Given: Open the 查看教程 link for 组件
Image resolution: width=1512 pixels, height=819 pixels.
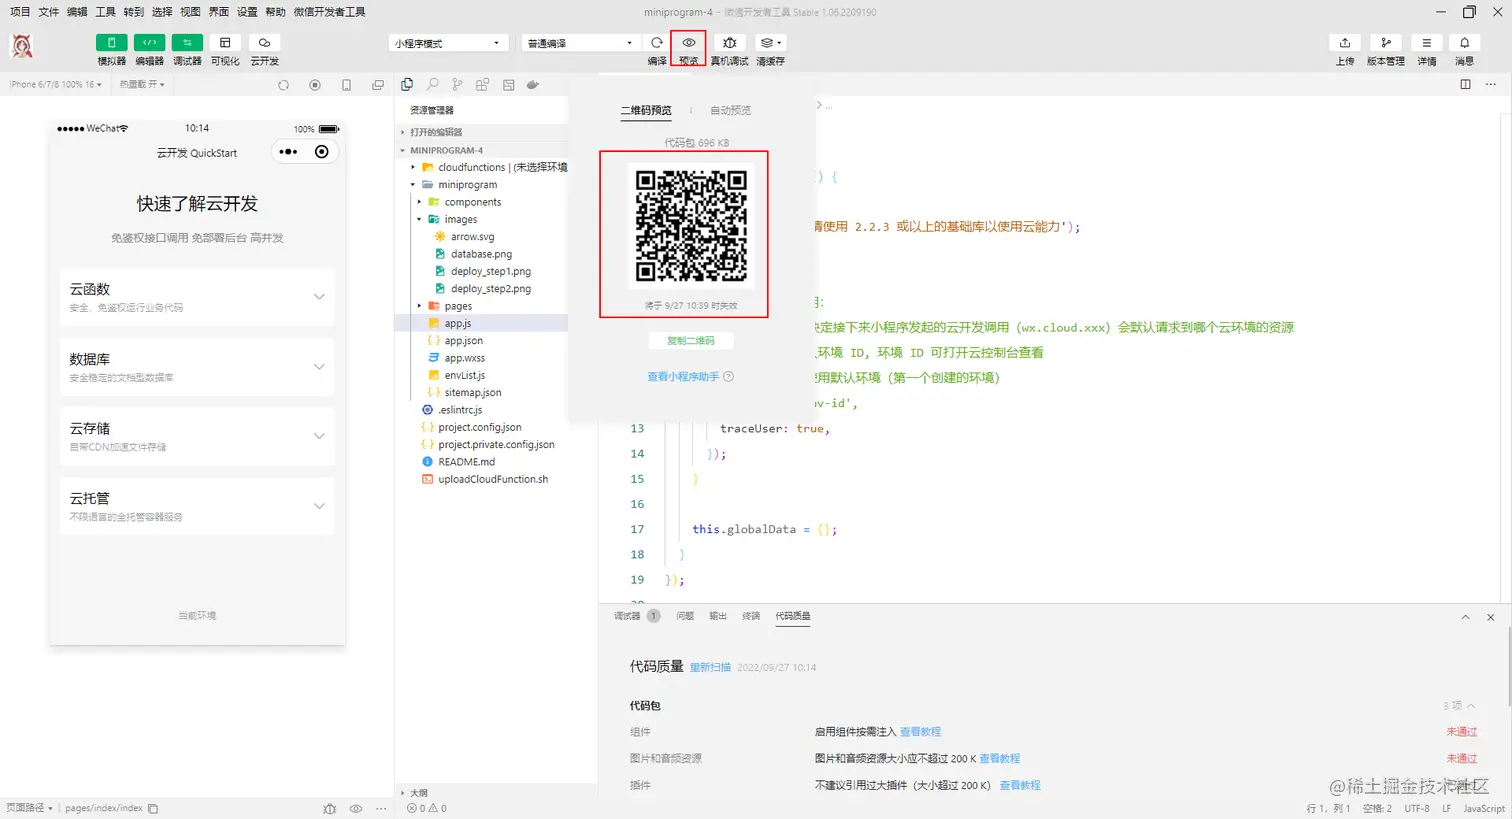Looking at the screenshot, I should pos(920,732).
